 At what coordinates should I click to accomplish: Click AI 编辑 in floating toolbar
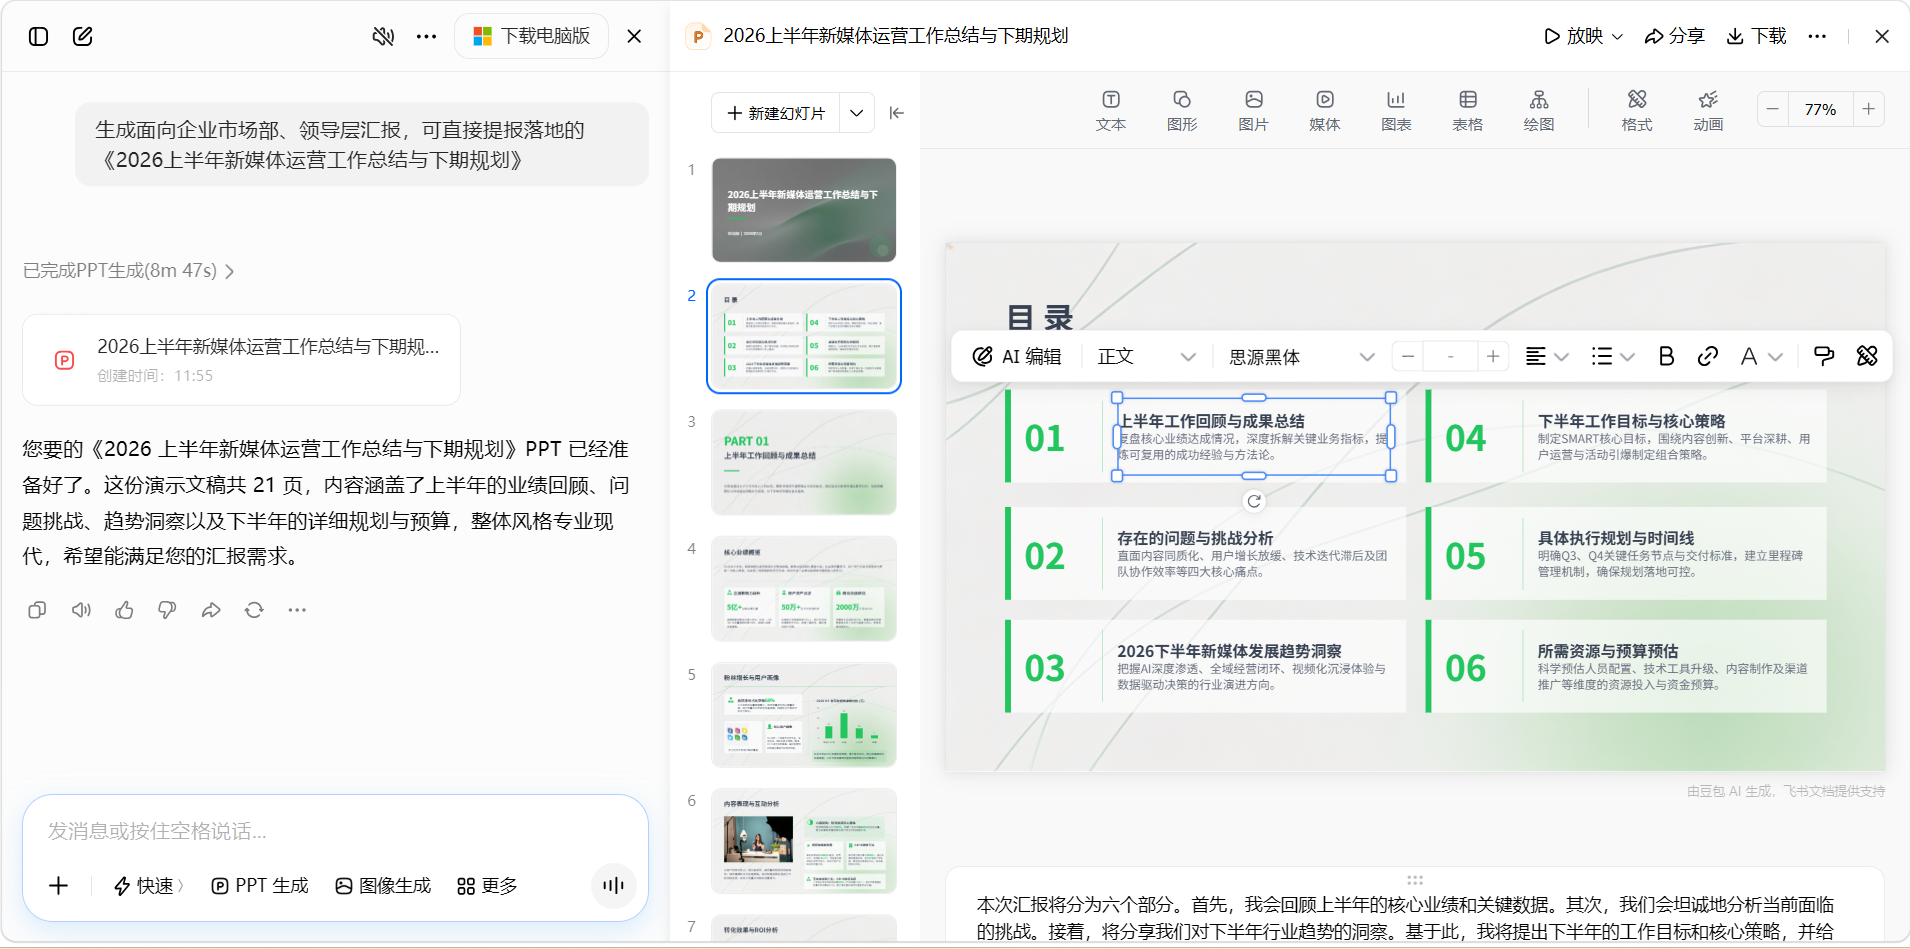coord(1017,356)
